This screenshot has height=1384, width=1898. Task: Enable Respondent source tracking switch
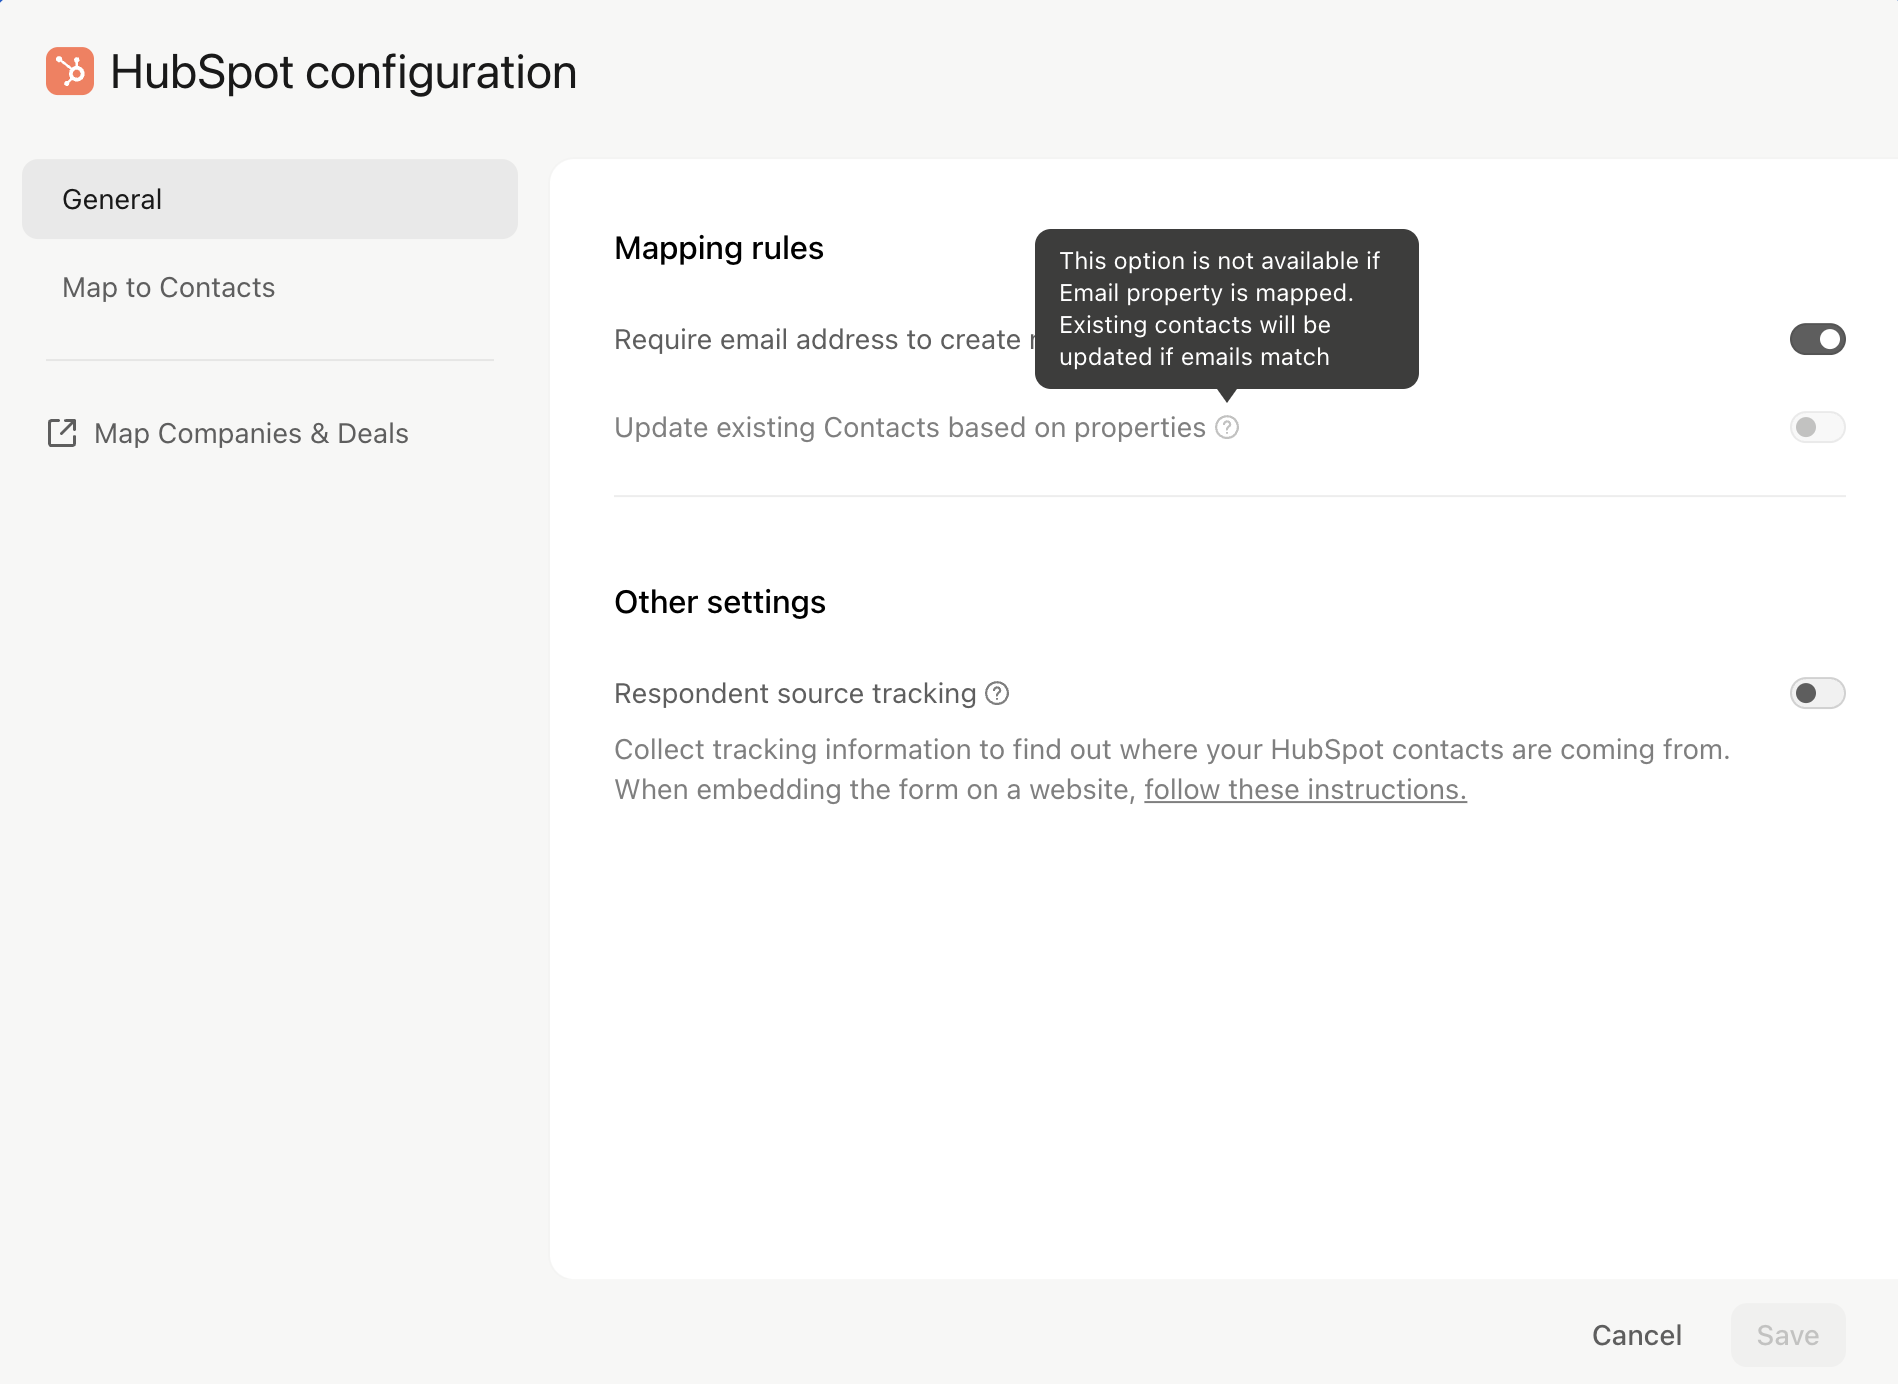(1817, 693)
